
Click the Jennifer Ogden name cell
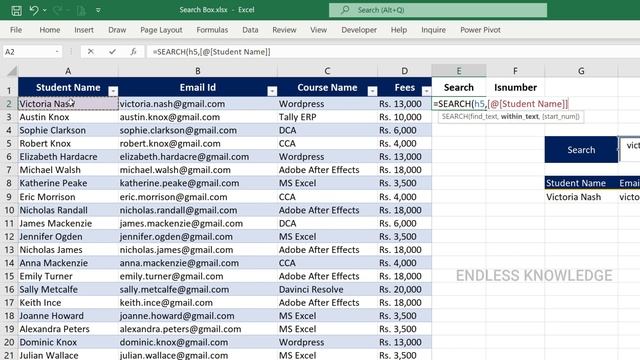[68, 237]
